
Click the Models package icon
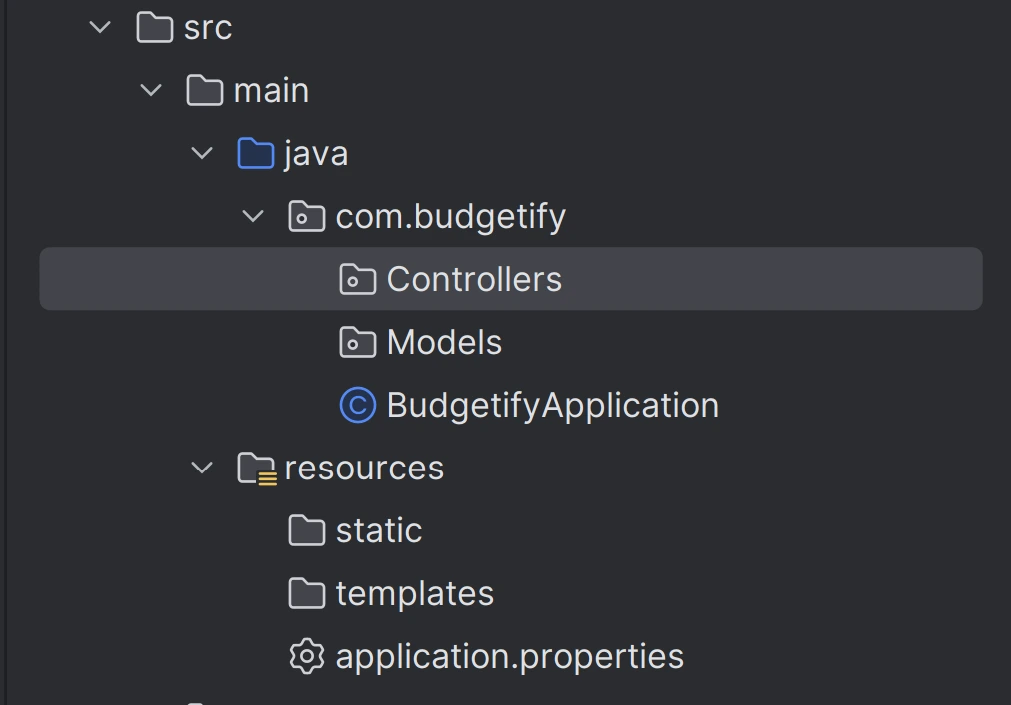[x=357, y=342]
